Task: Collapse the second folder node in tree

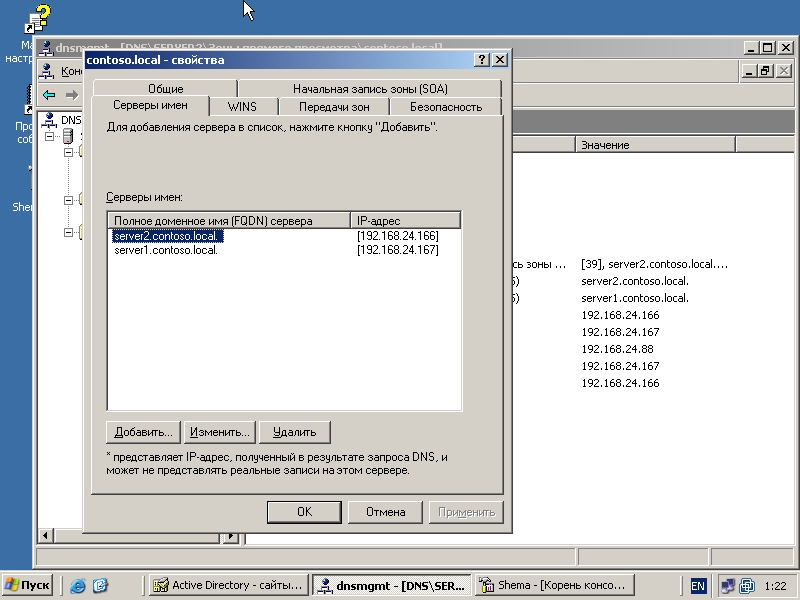Action: coord(68,200)
